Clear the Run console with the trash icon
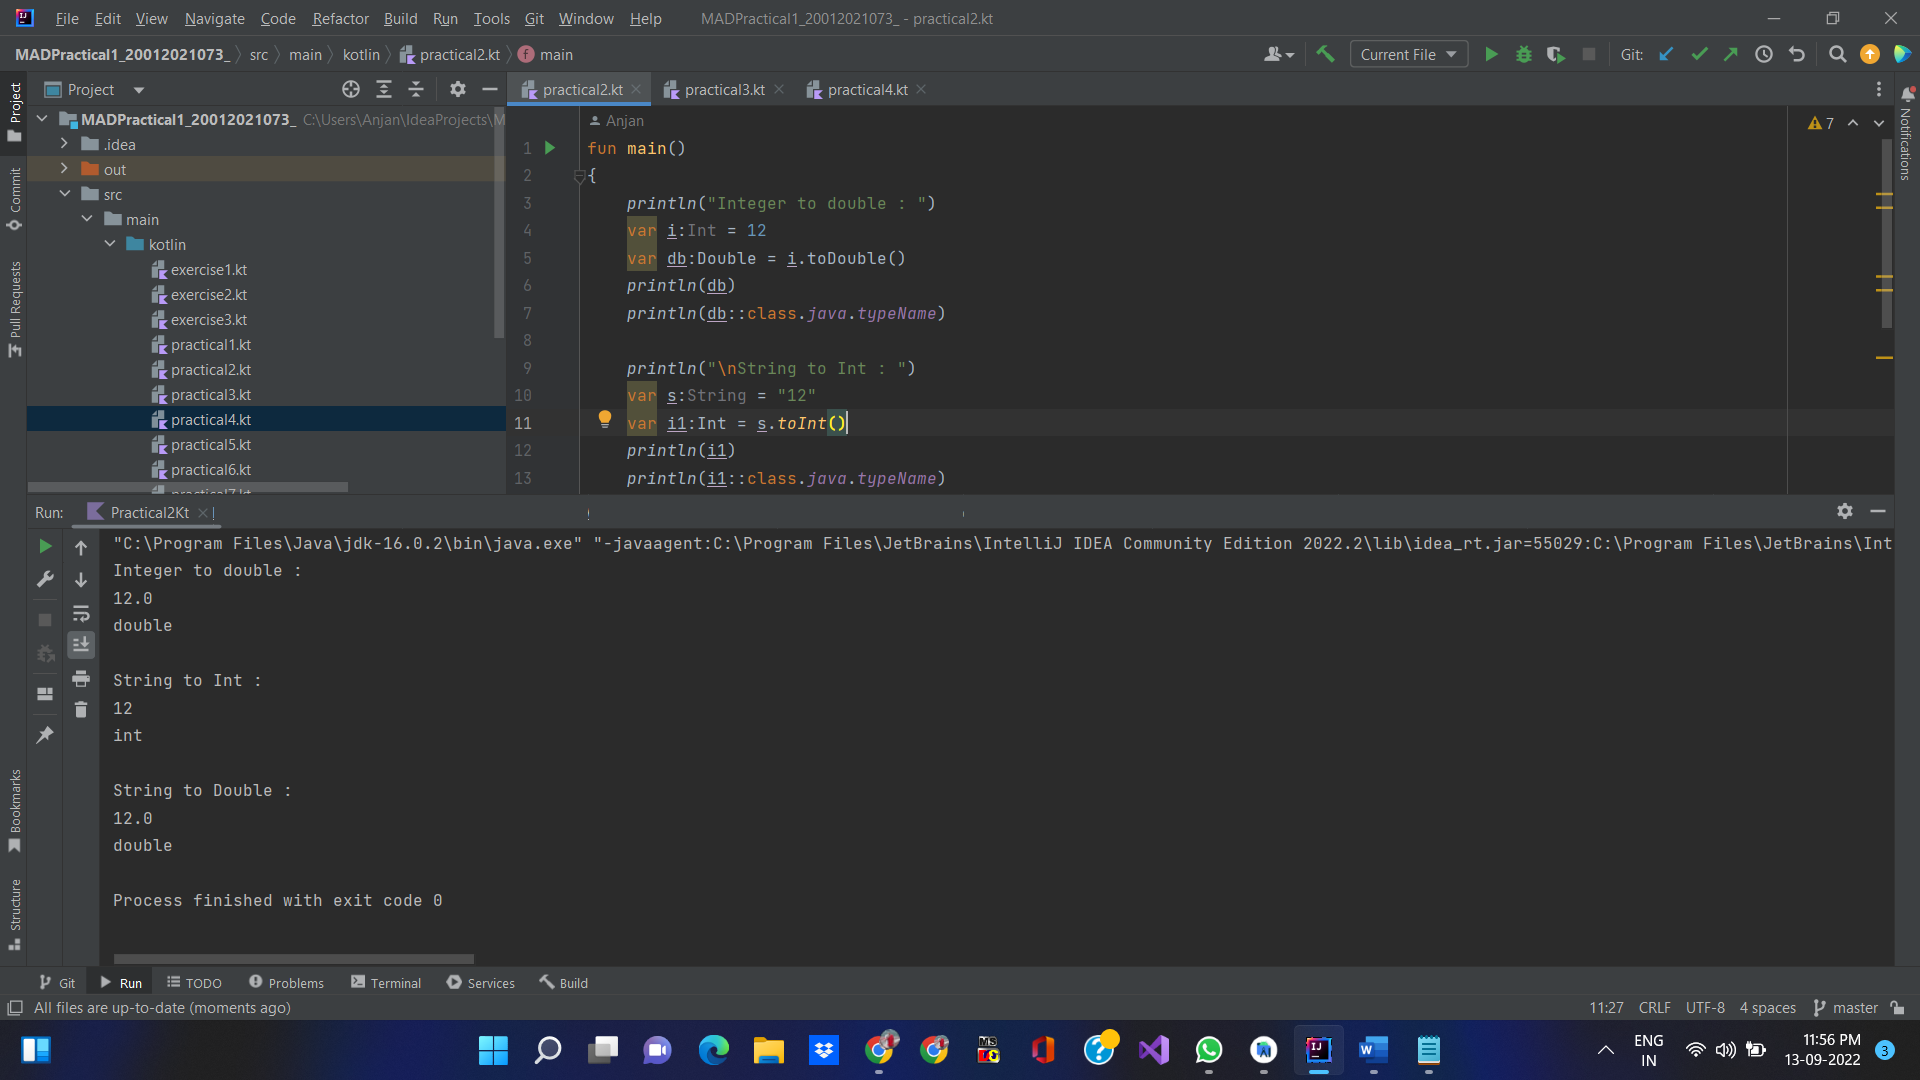 pyautogui.click(x=81, y=709)
